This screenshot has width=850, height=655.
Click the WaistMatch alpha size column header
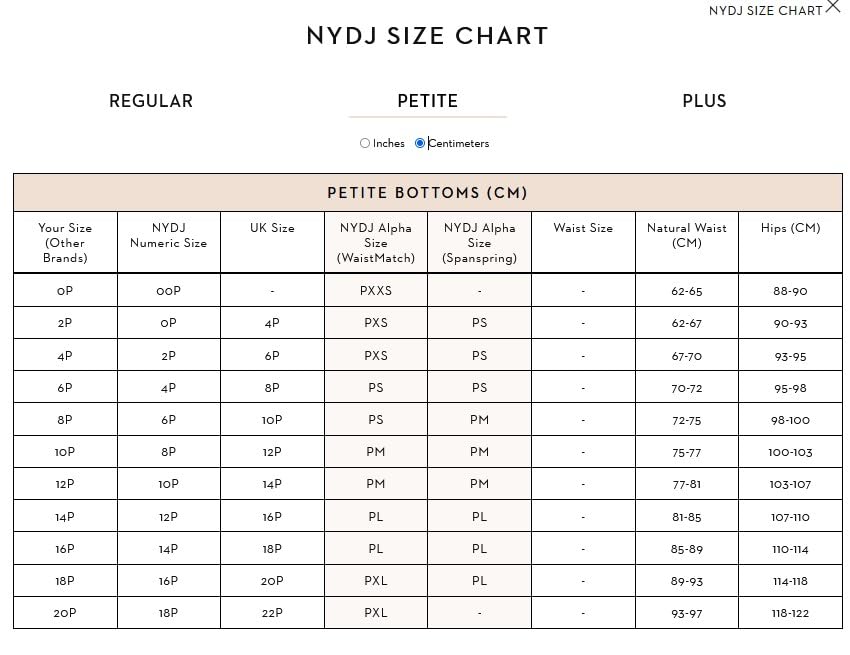[x=376, y=242]
